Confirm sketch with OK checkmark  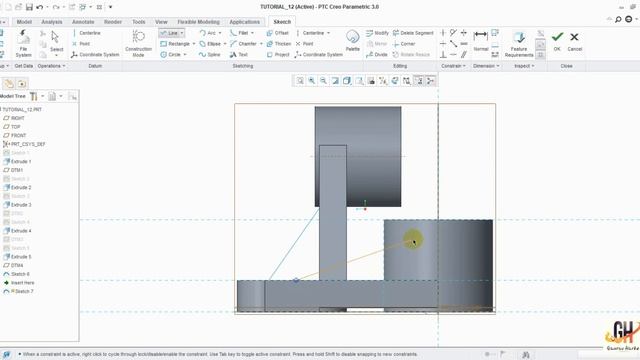(x=557, y=41)
